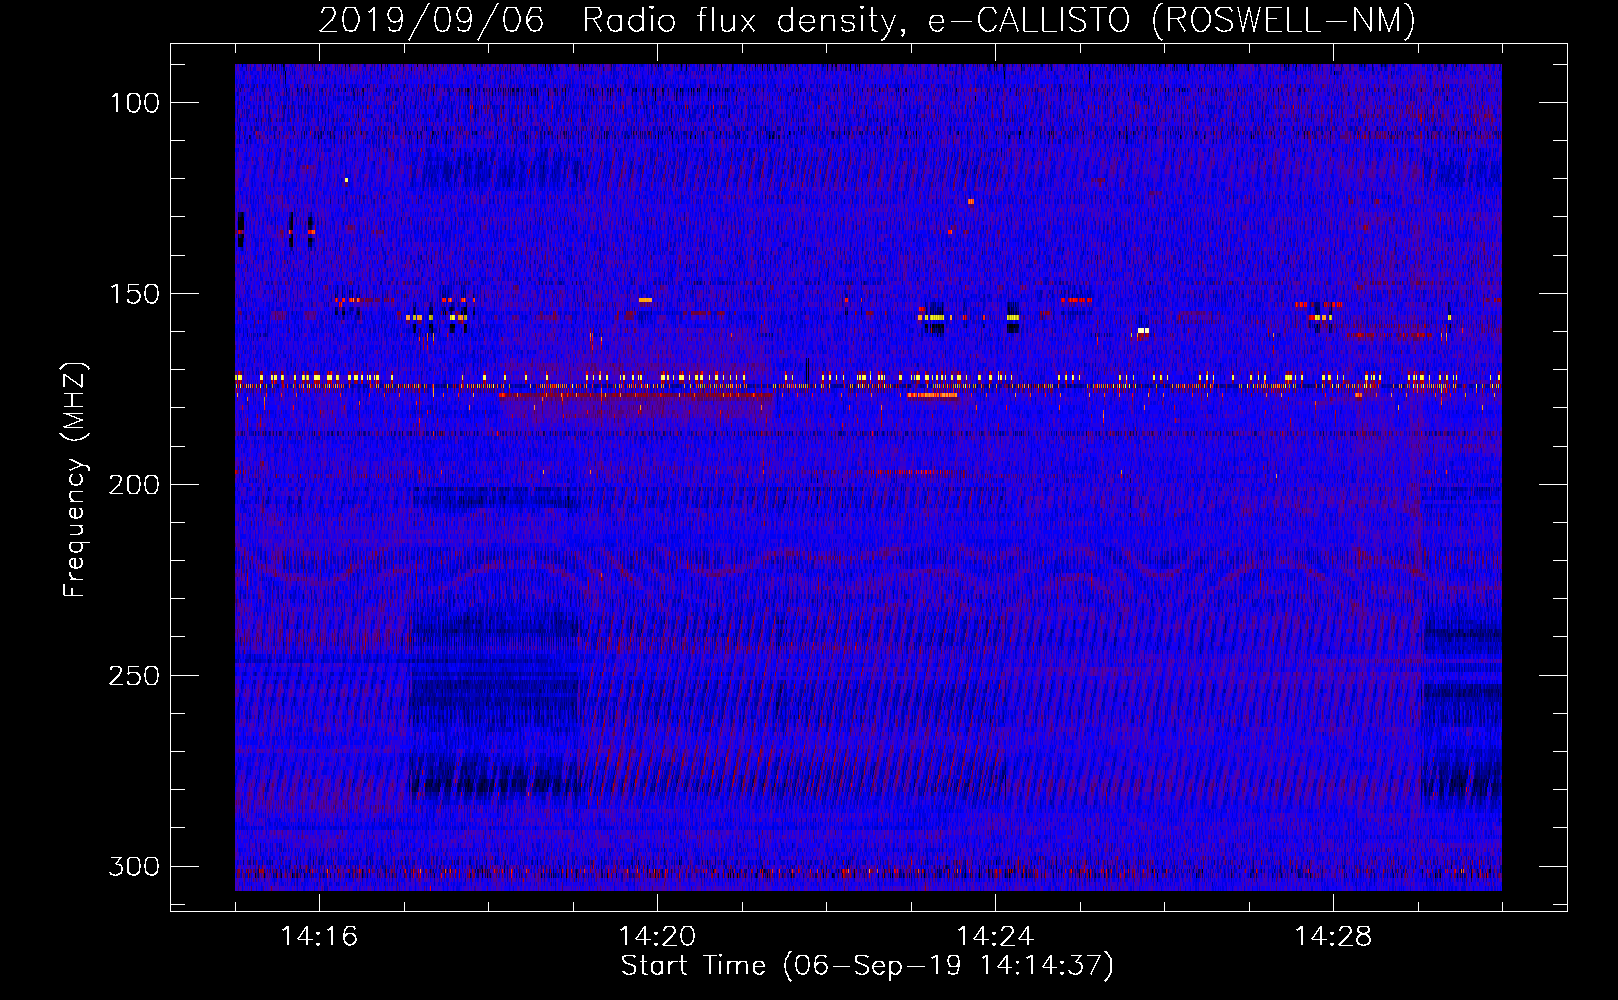Click the 14:16 time tick label
The height and width of the screenshot is (1000, 1618).
tap(319, 936)
